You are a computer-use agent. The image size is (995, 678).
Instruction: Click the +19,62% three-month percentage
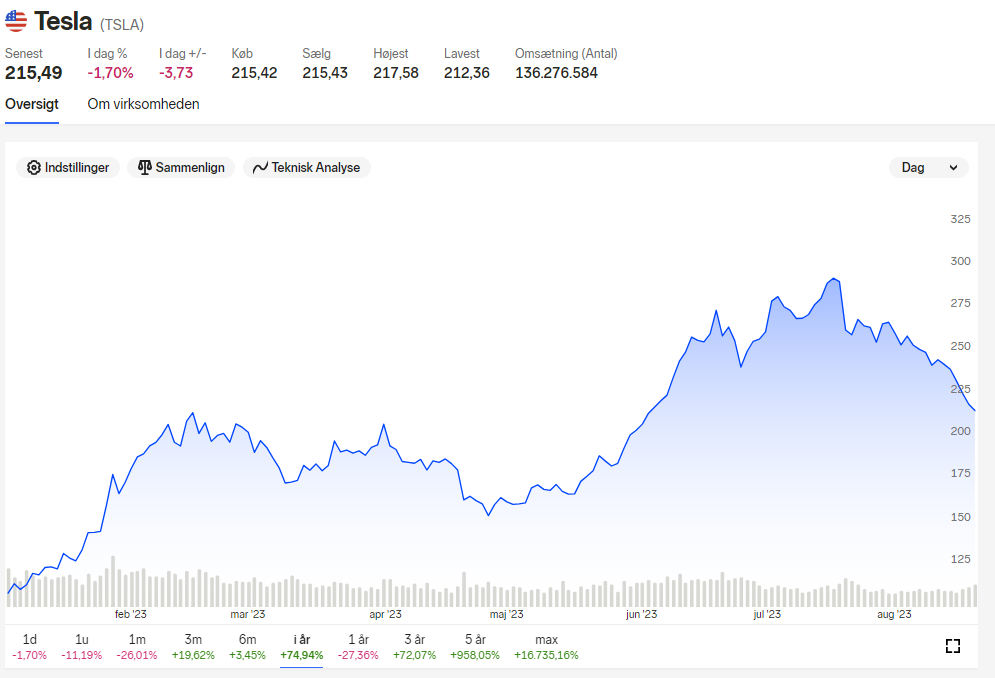pyautogui.click(x=193, y=655)
